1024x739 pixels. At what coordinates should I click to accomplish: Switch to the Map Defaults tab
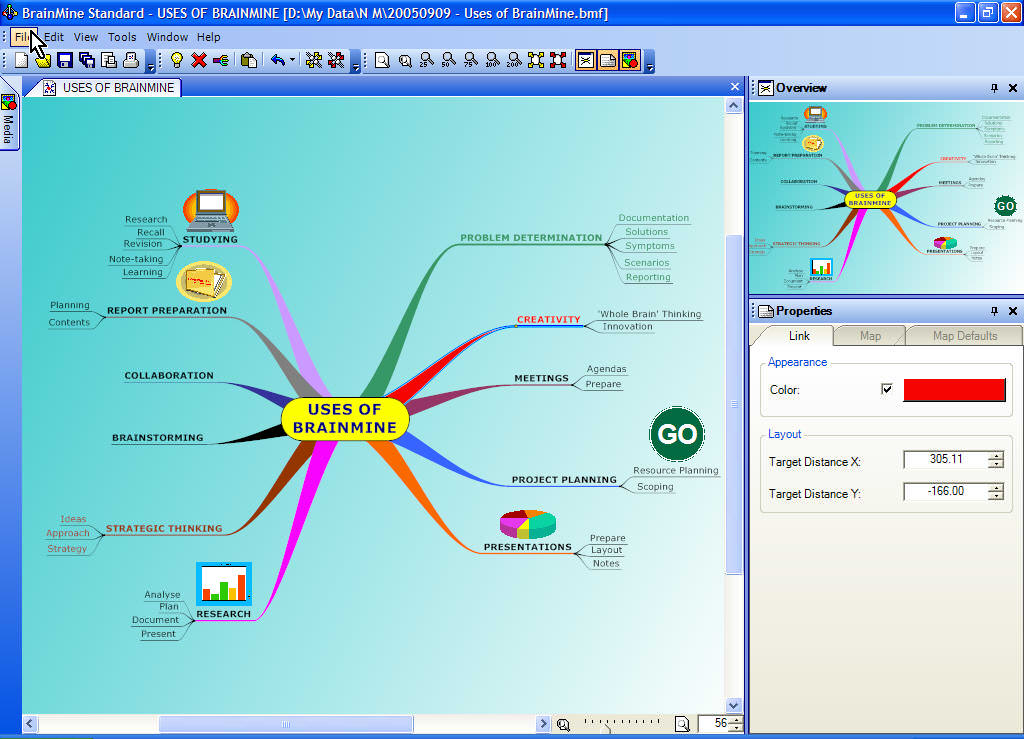(x=965, y=336)
